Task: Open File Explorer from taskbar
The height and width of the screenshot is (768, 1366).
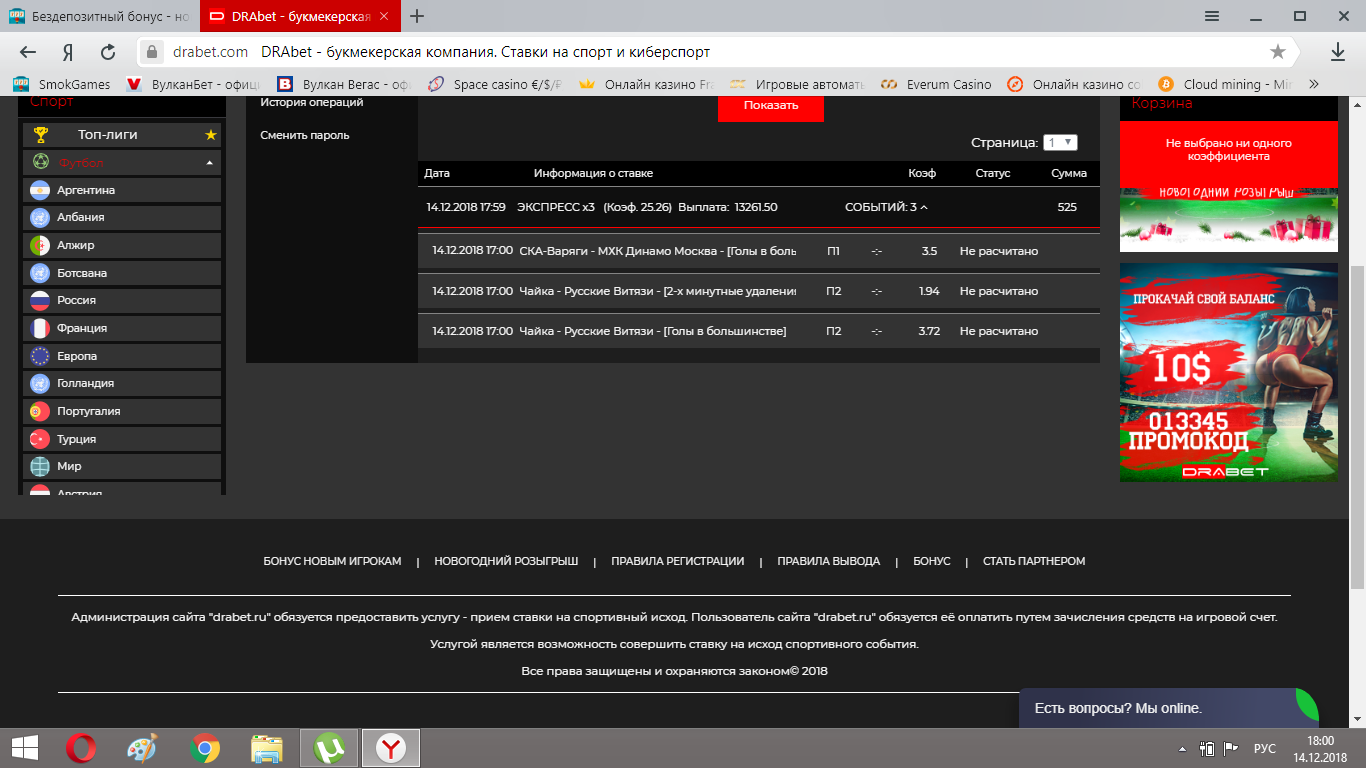Action: (x=267, y=748)
